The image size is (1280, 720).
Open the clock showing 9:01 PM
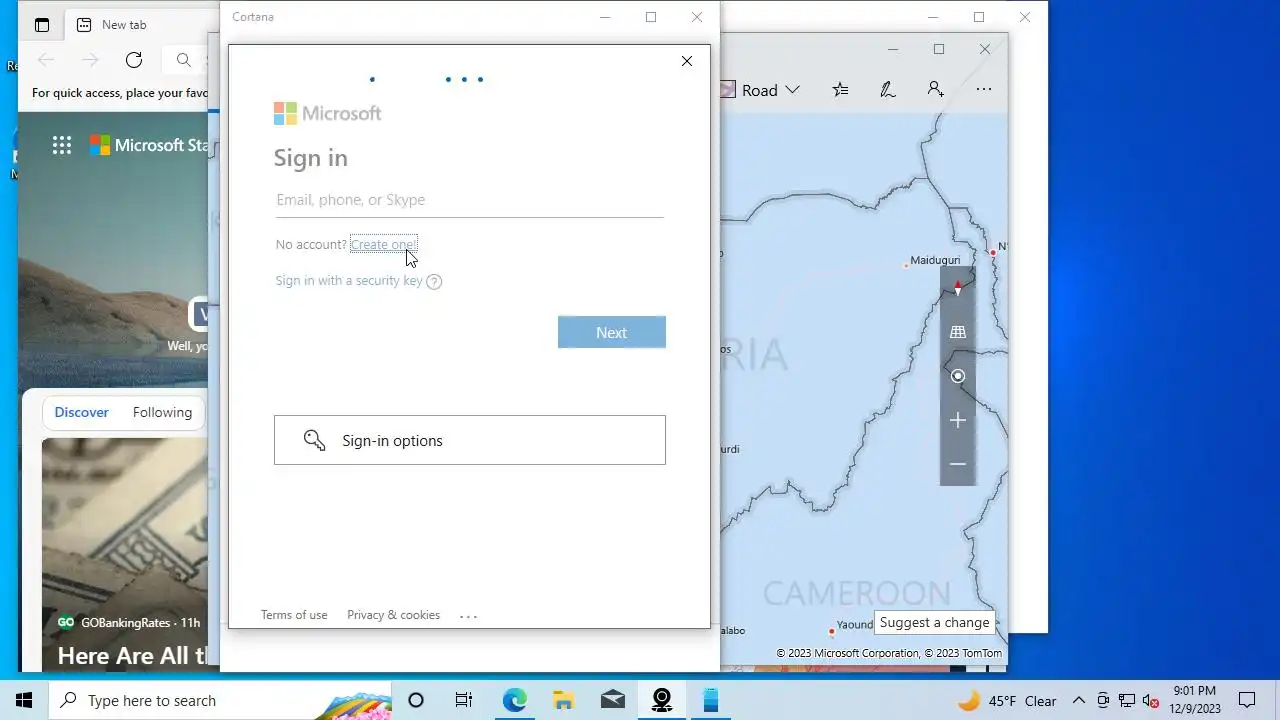(1195, 700)
